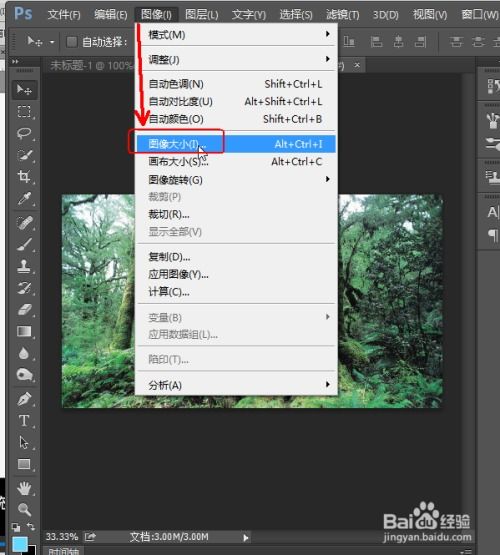This screenshot has width=500, height=555.
Task: Click the align left edges icon
Action: pyautogui.click(x=376, y=42)
